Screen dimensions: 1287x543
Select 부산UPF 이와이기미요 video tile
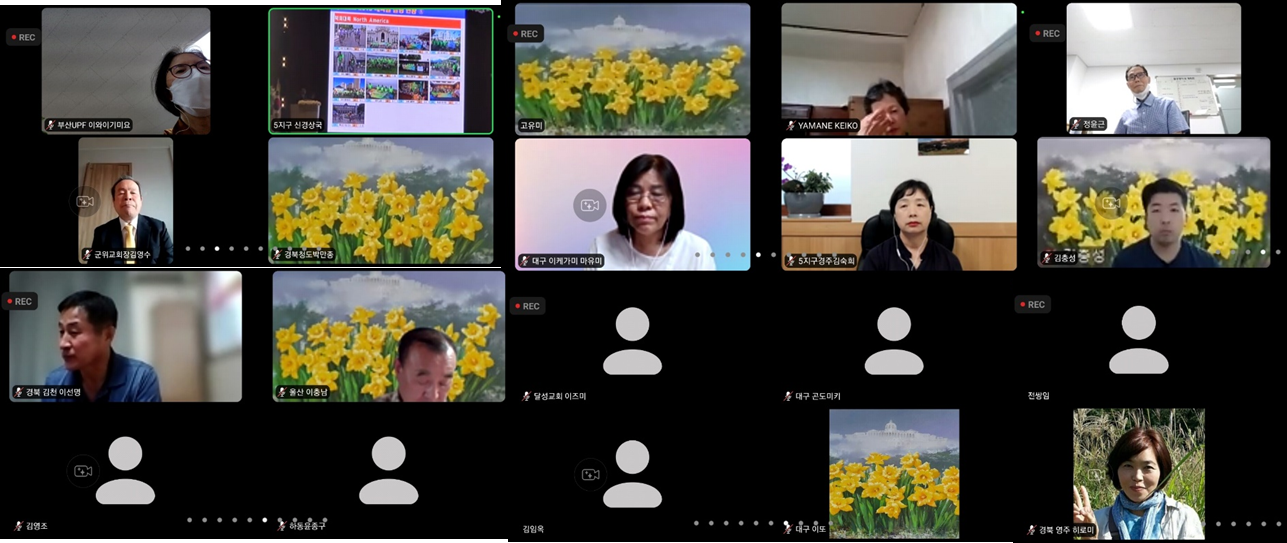126,71
